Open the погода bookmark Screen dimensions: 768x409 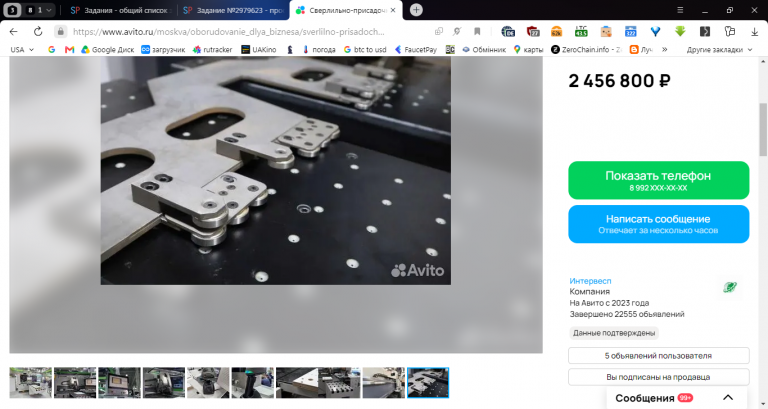319,49
